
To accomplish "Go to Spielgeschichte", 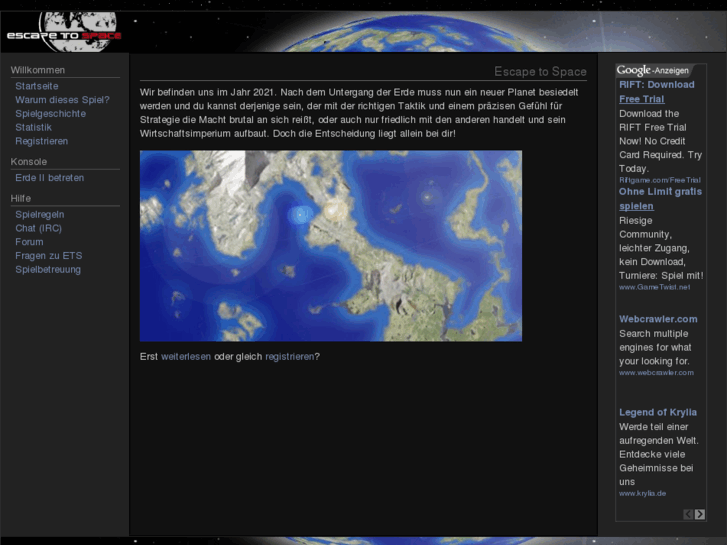I will point(51,114).
